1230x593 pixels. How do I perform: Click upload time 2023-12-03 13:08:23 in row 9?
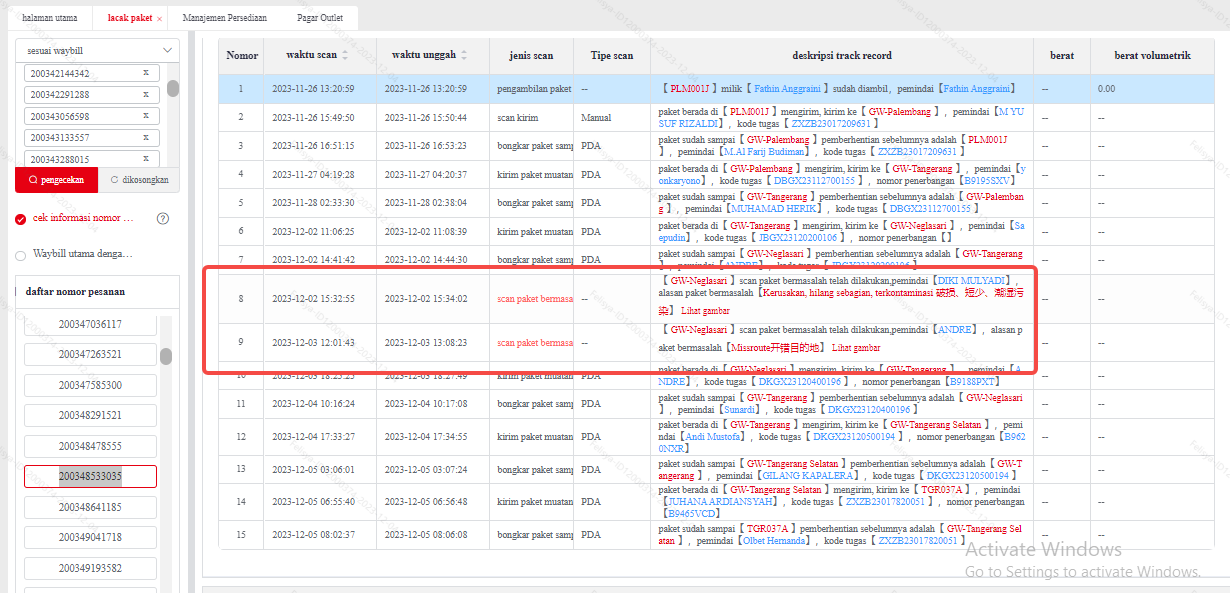click(426, 342)
